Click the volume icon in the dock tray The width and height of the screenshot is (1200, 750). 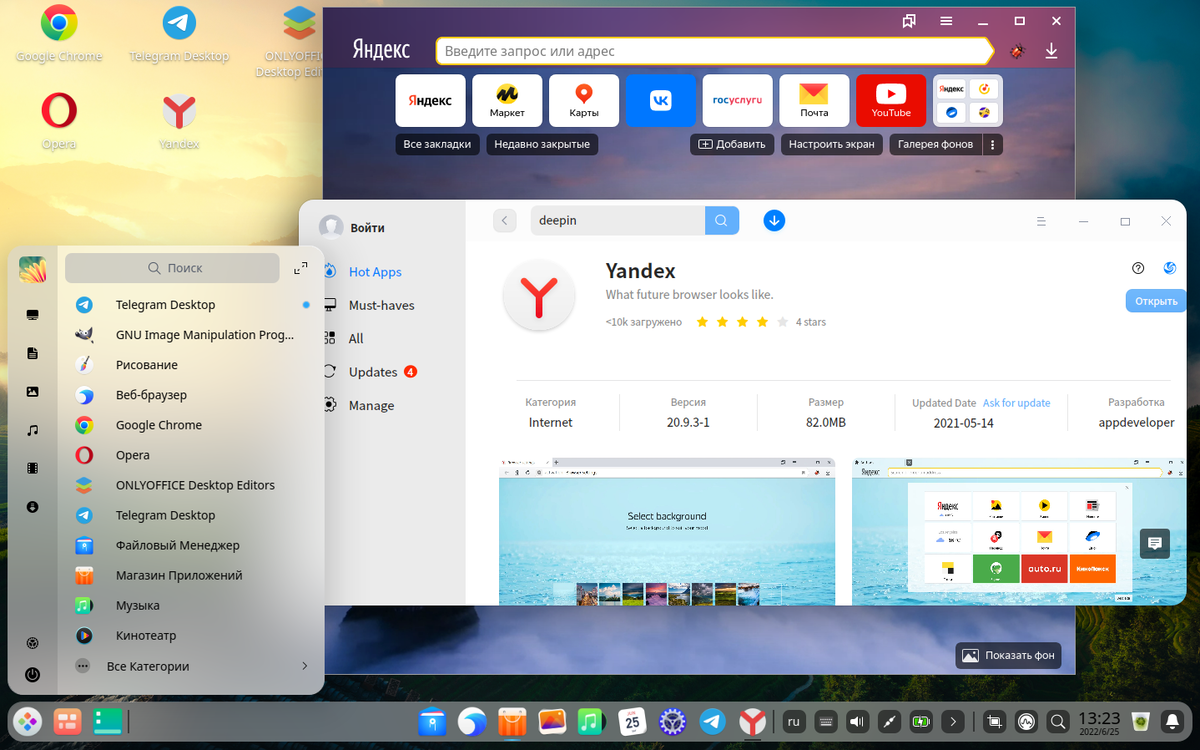(857, 721)
